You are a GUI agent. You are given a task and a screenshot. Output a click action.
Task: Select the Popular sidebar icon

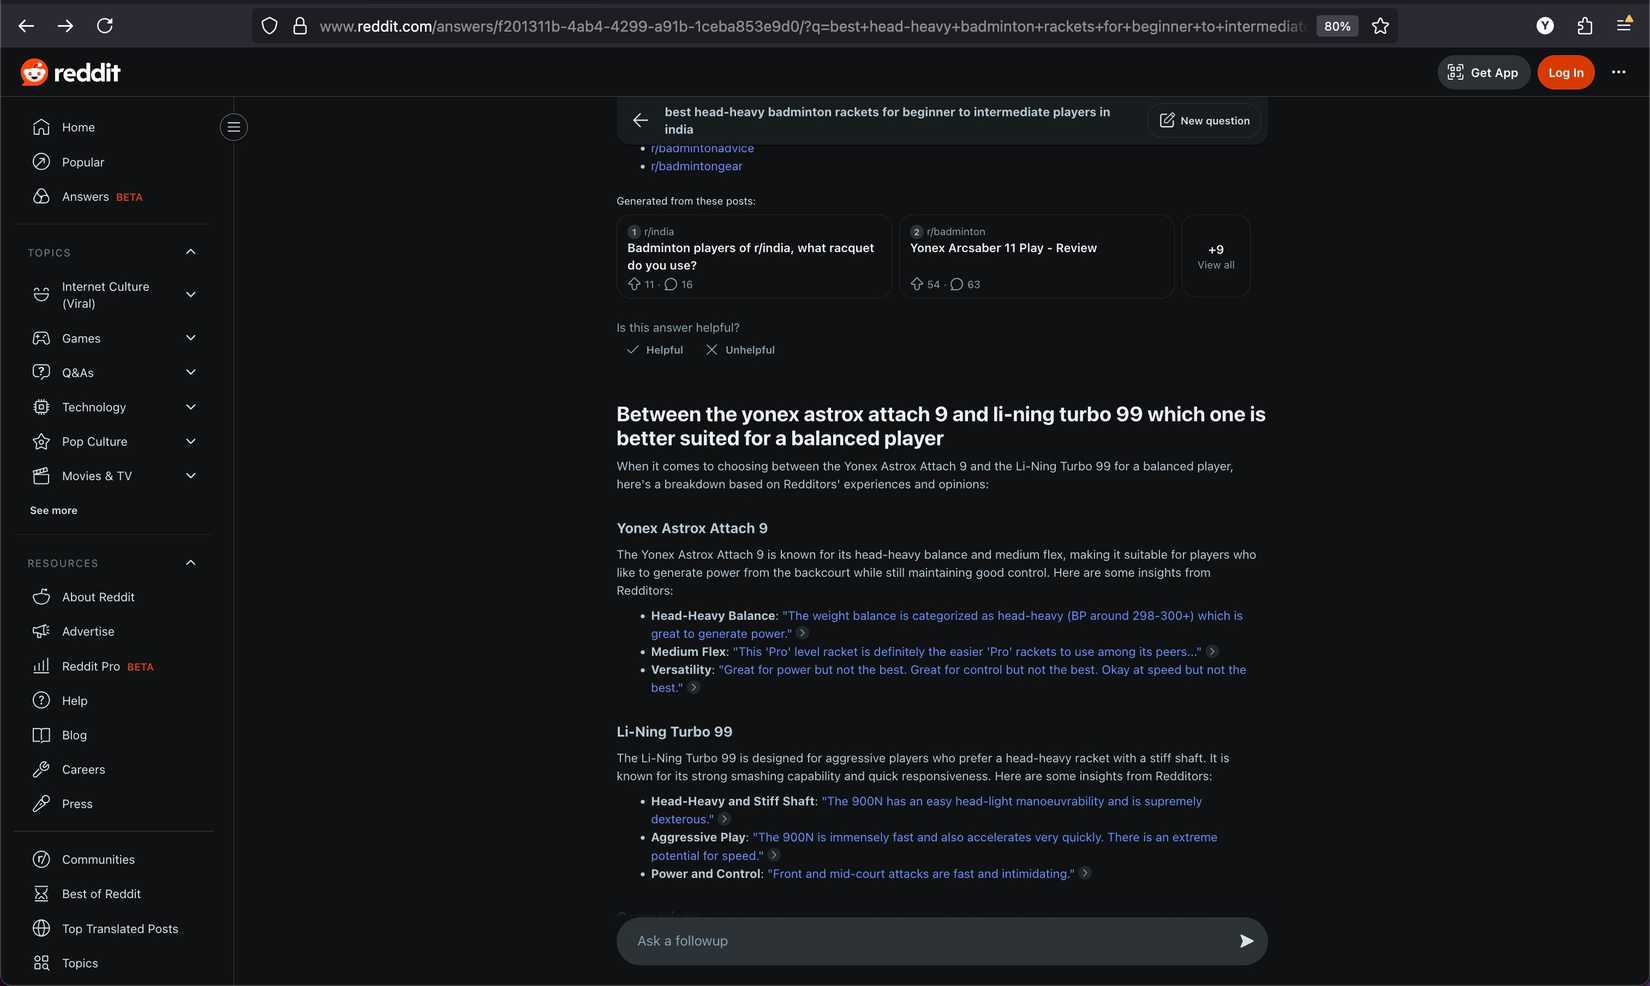pos(41,161)
